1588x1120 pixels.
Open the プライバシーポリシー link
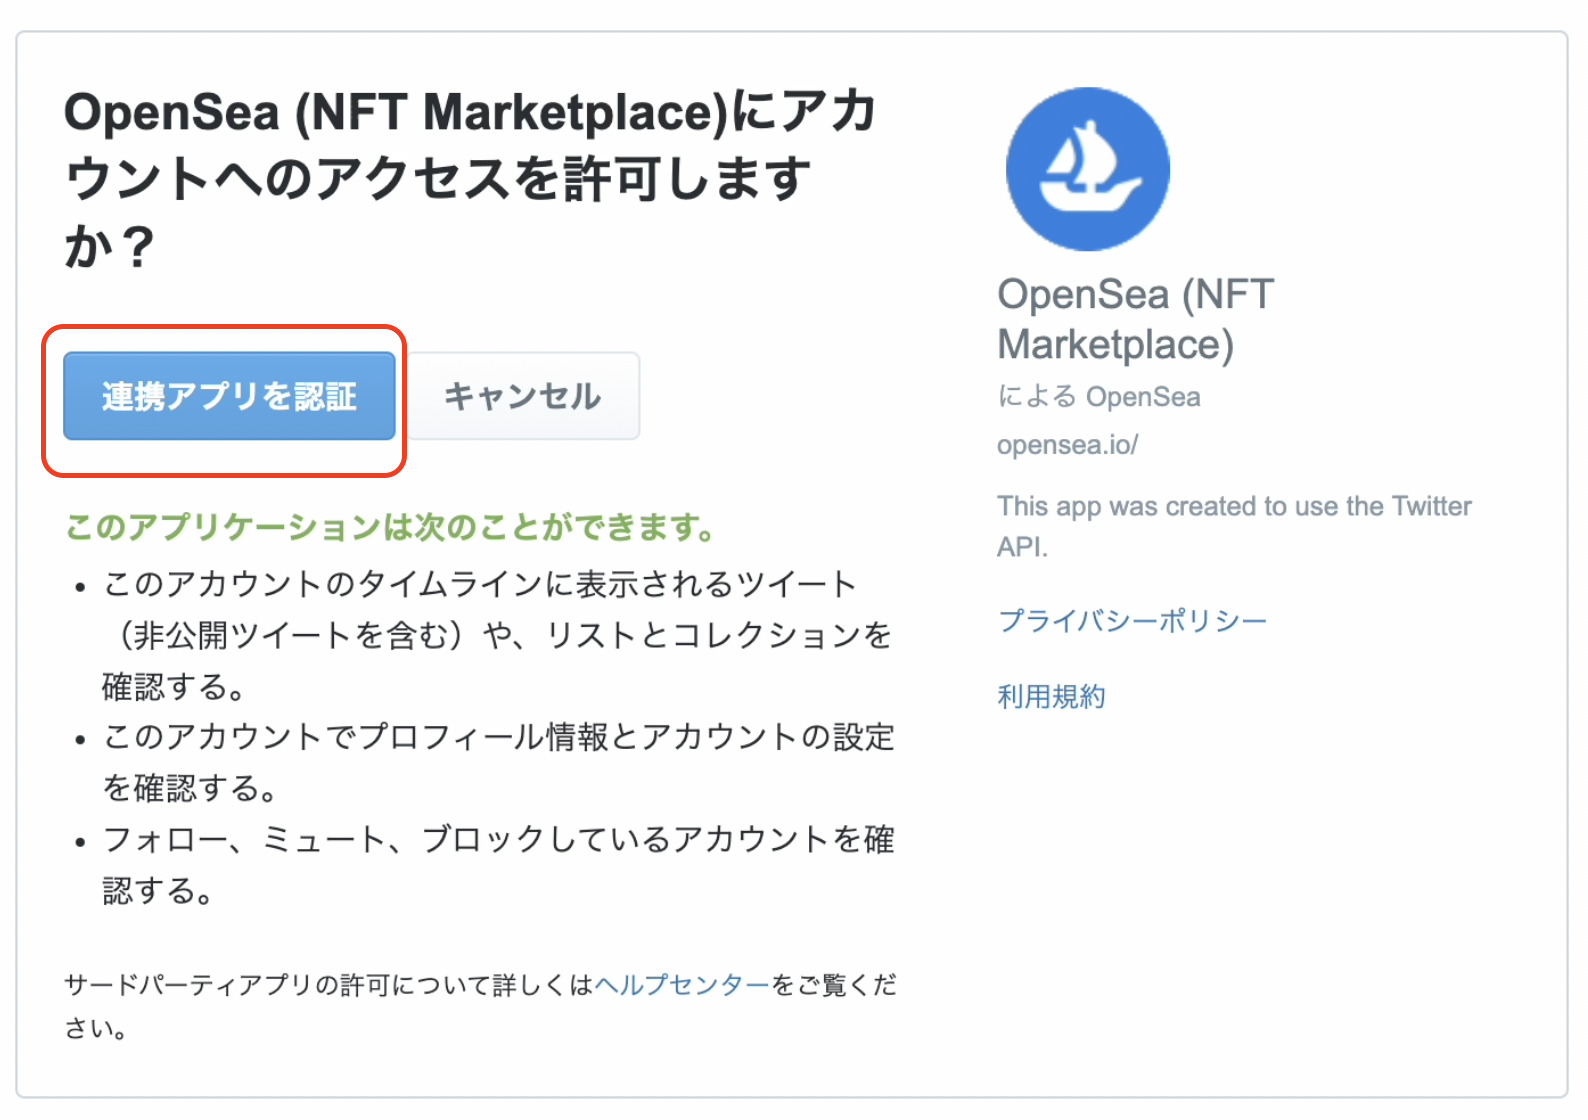(x=1132, y=620)
